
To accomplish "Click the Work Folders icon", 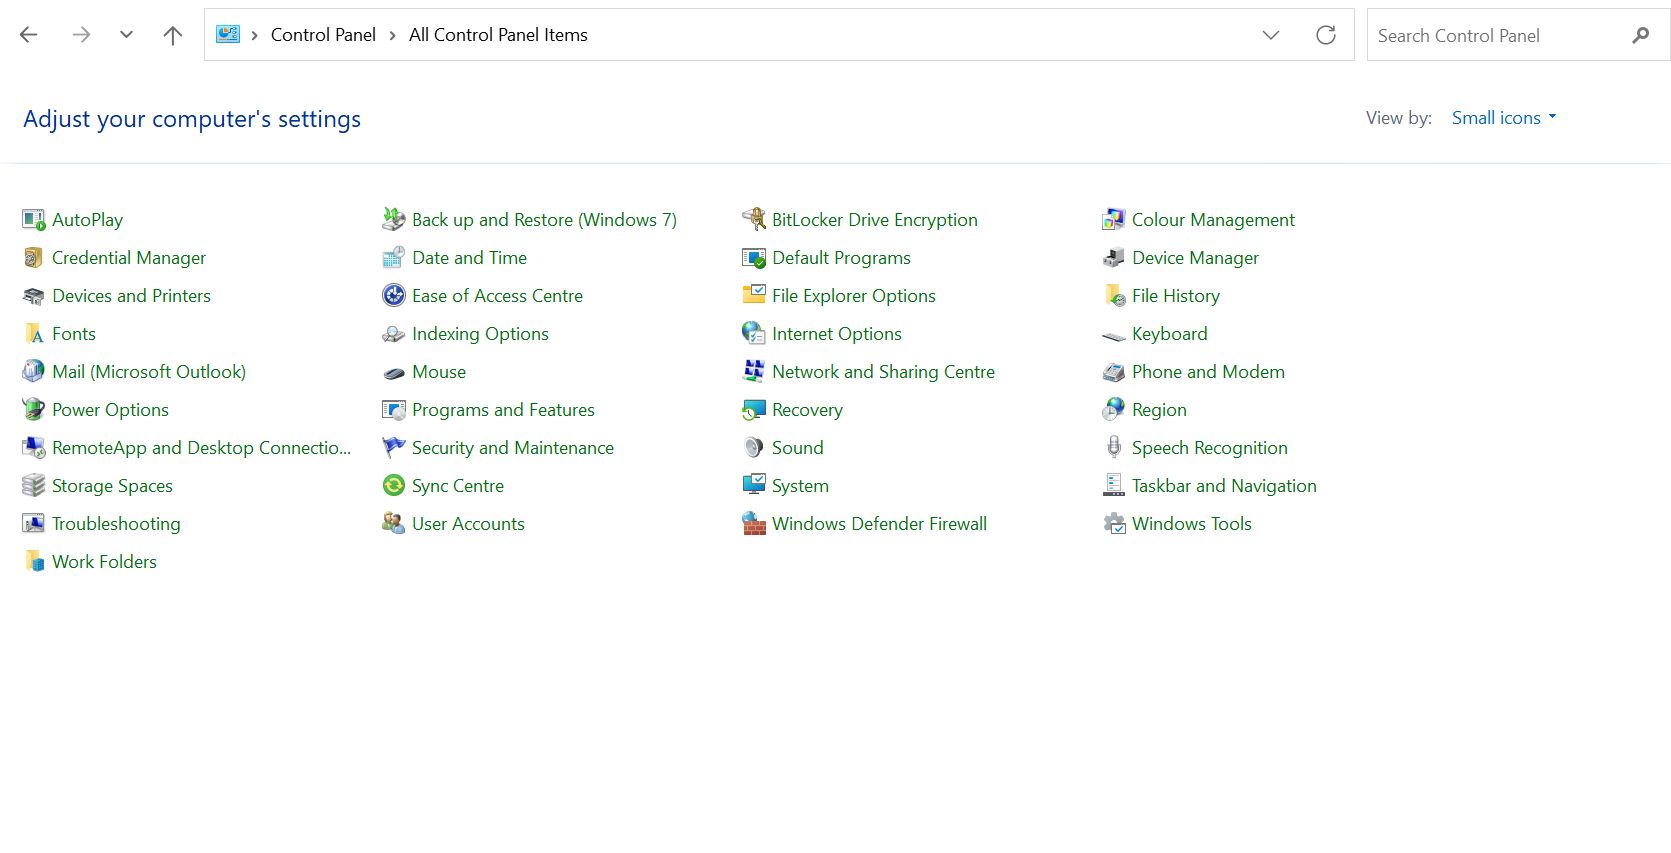I will coord(34,562).
